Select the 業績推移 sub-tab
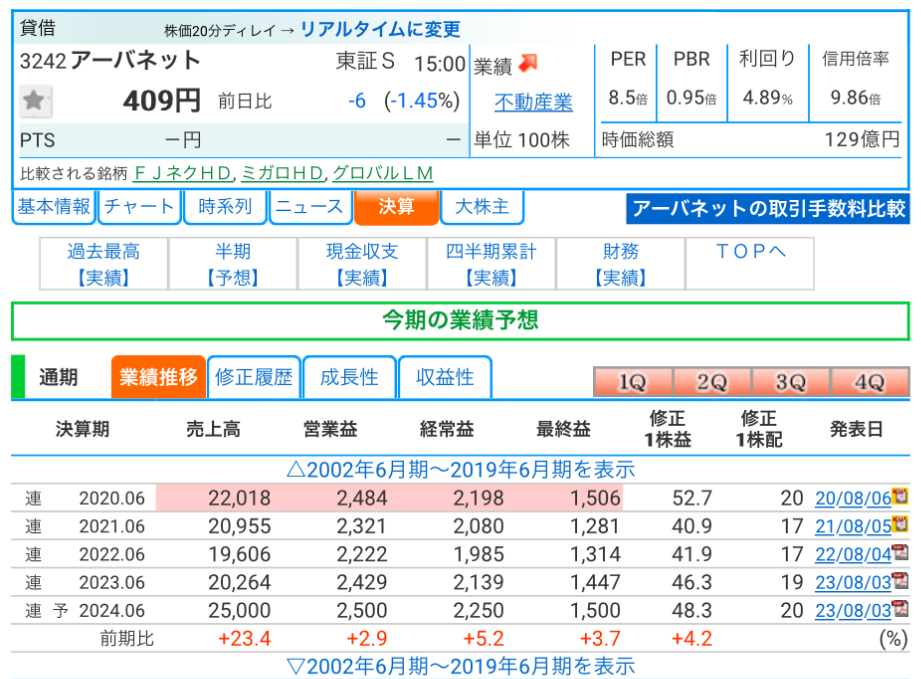Image resolution: width=921 pixels, height=679 pixels. point(159,377)
